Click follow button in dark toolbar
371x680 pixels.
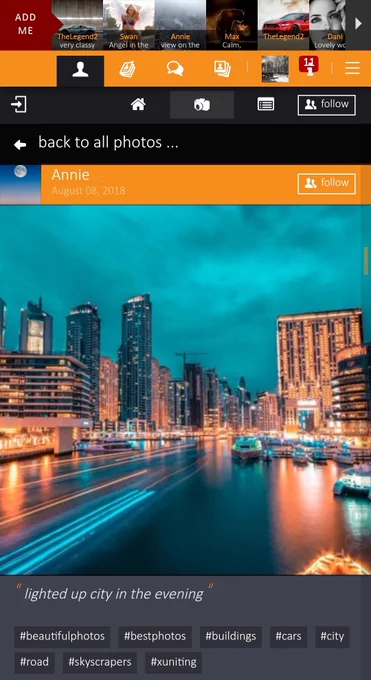click(327, 105)
